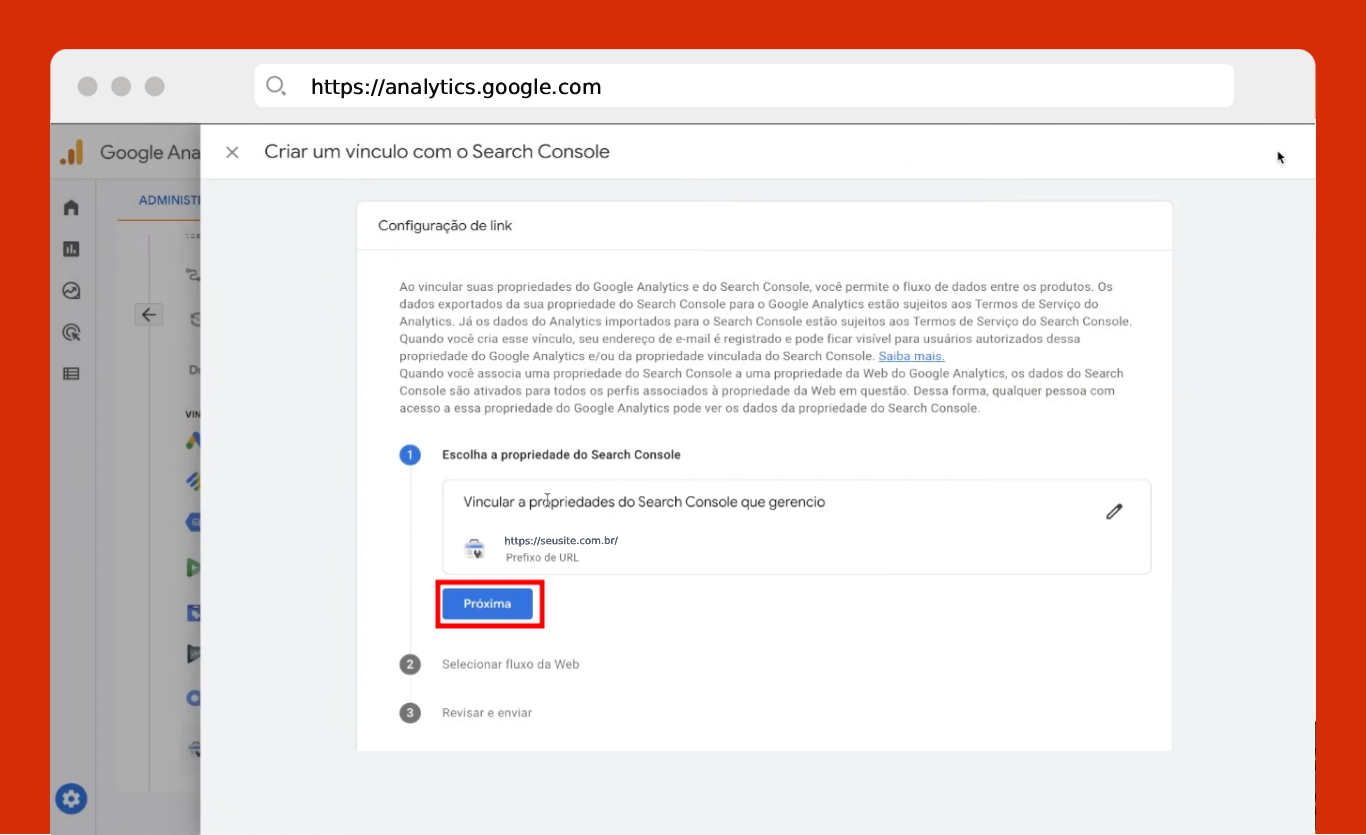This screenshot has height=835, width=1366.
Task: Open the Reports bar chart icon
Action: click(x=71, y=249)
